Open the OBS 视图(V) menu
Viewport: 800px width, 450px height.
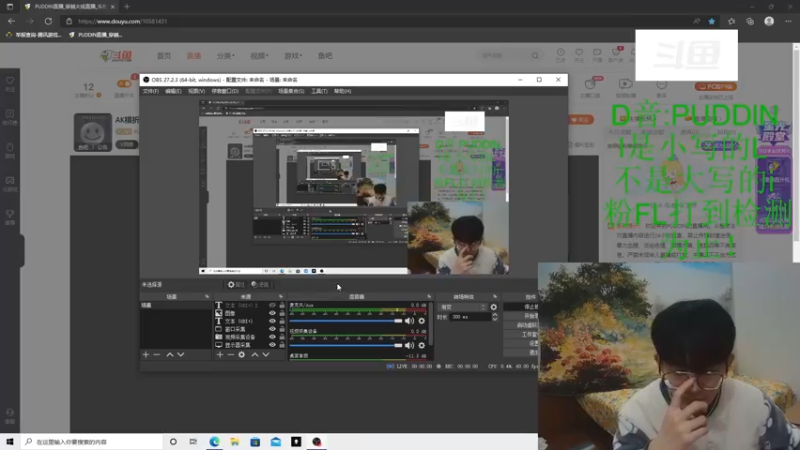pos(196,91)
